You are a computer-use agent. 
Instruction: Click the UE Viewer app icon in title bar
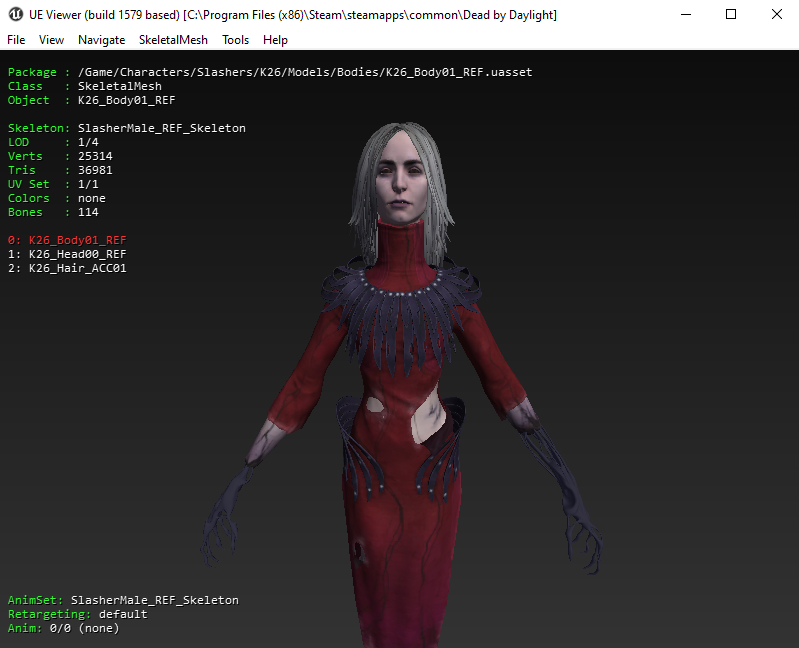tap(16, 14)
